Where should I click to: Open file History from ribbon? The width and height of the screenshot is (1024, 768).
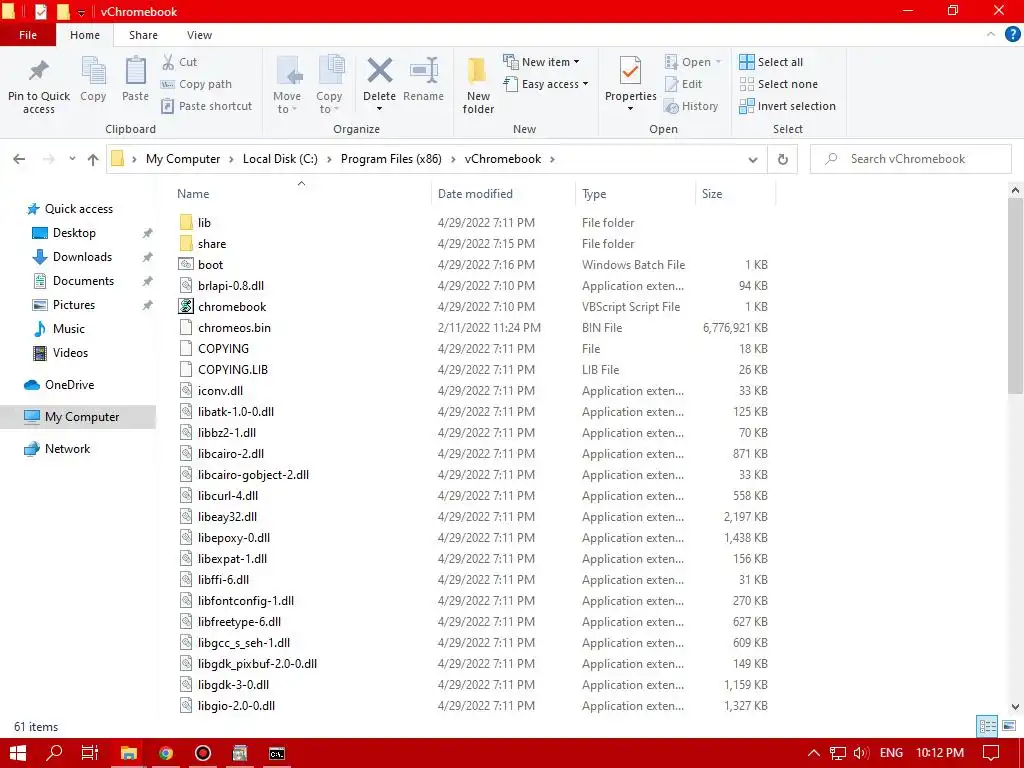pos(690,106)
